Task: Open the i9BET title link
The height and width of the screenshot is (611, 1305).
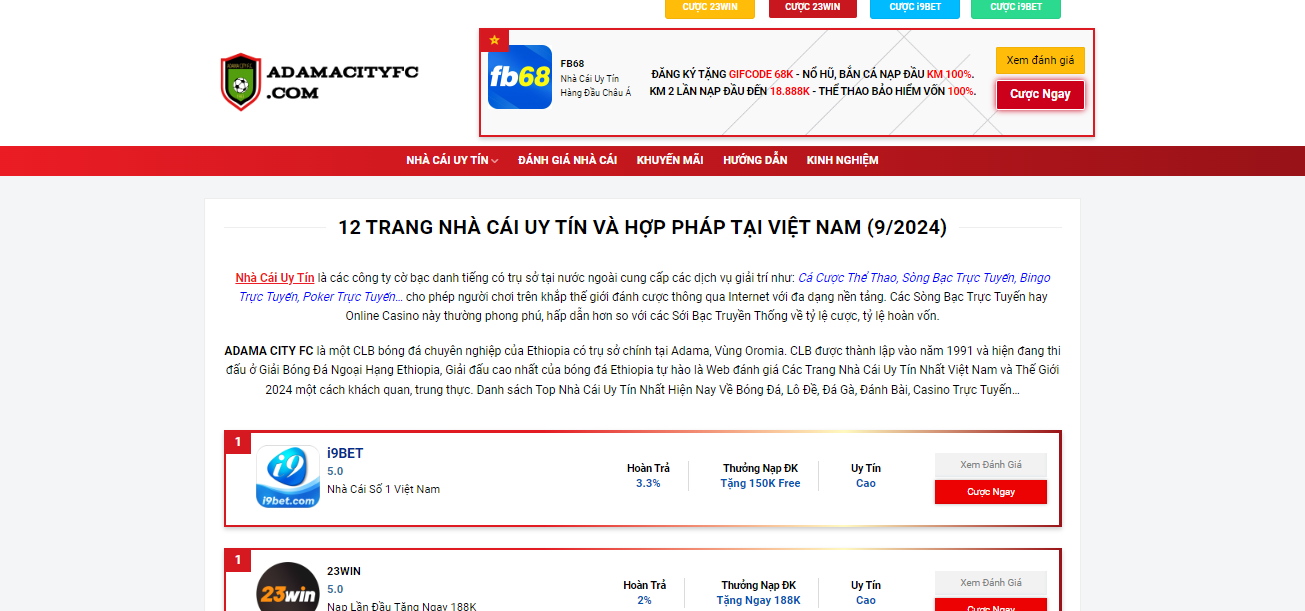Action: point(345,453)
